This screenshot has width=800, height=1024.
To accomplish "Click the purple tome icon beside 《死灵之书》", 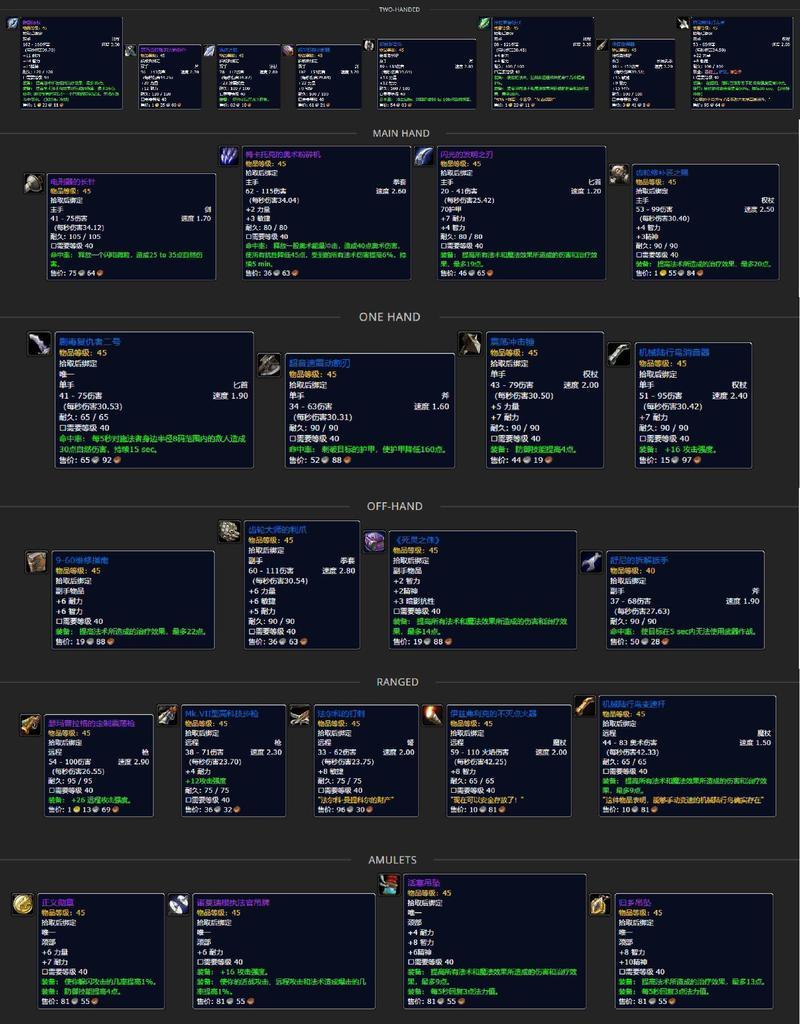I will point(374,541).
